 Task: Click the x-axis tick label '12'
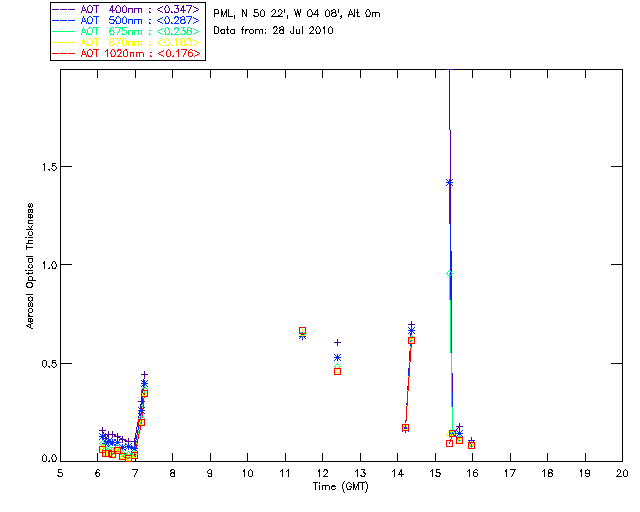coord(322,473)
